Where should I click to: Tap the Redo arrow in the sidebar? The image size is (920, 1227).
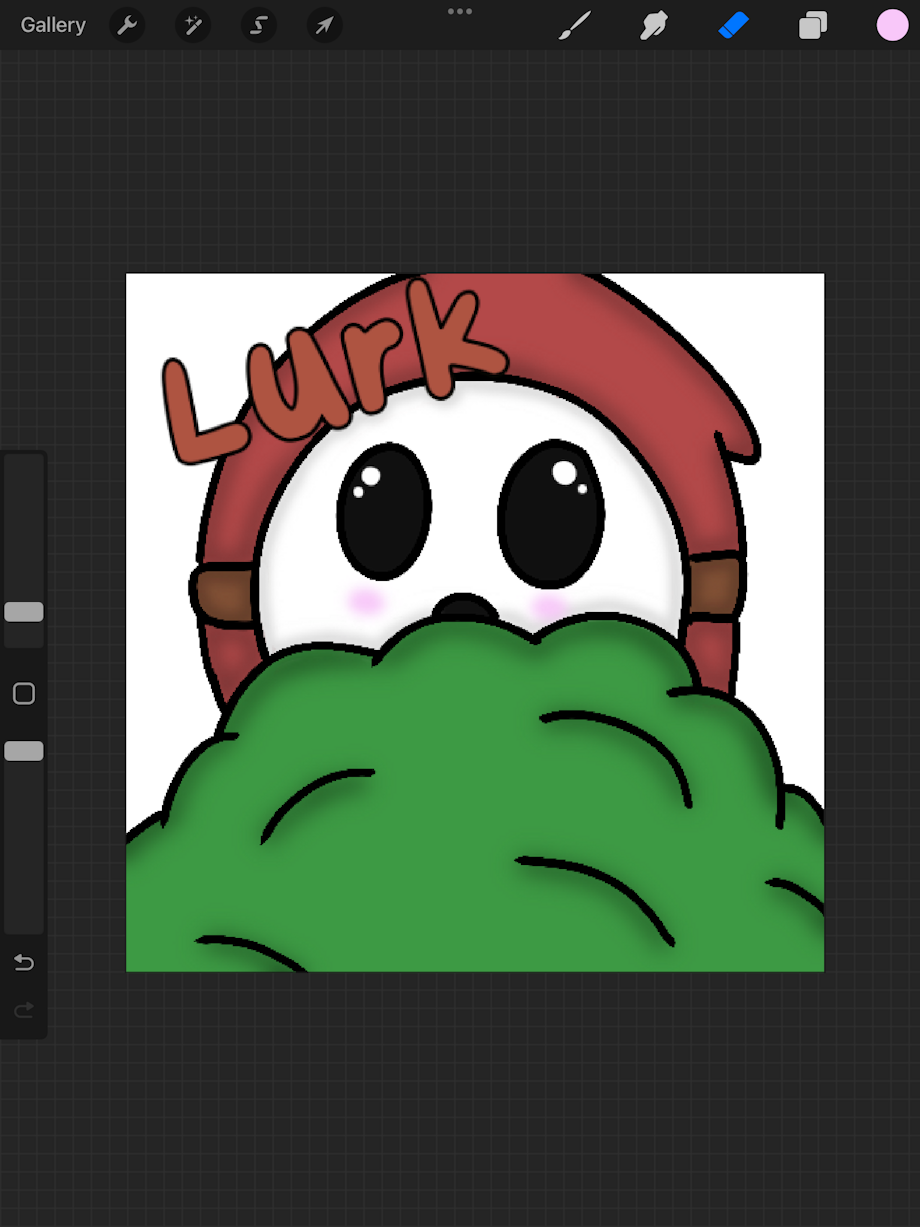click(24, 1010)
